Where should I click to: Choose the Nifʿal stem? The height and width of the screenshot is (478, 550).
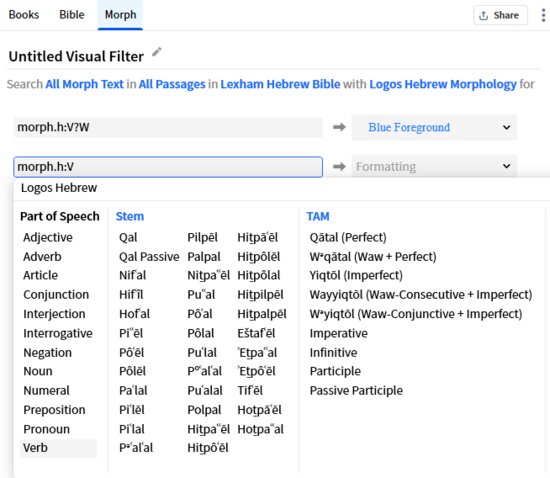click(x=133, y=275)
